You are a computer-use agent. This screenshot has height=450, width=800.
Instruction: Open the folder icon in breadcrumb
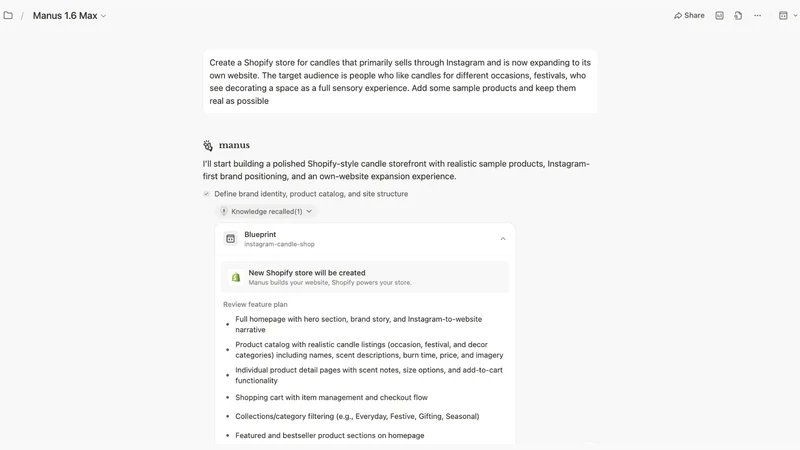coord(8,15)
